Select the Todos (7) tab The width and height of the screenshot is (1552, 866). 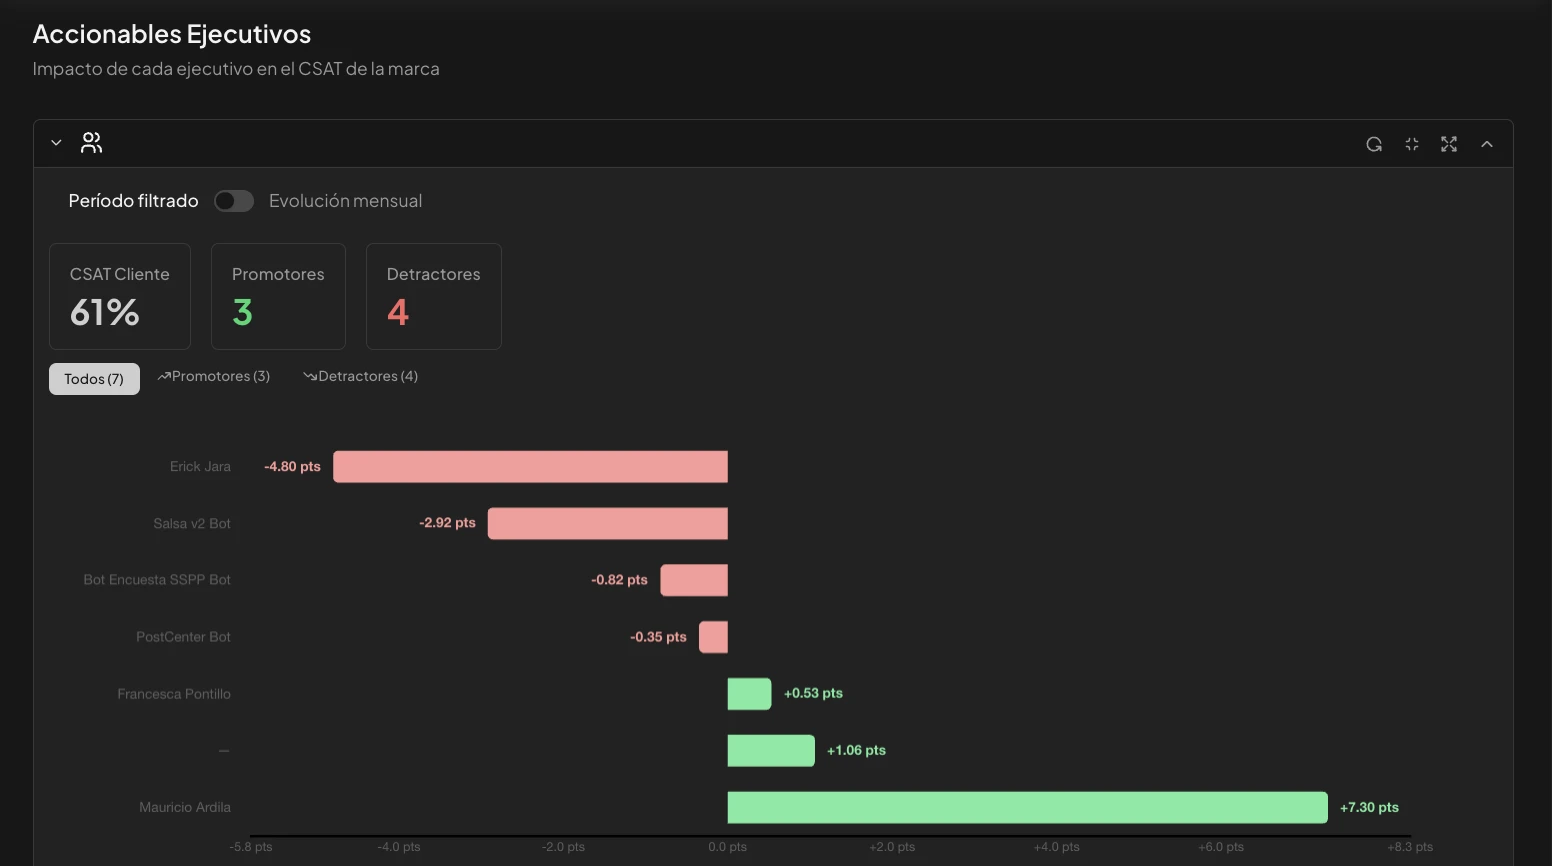tap(94, 379)
